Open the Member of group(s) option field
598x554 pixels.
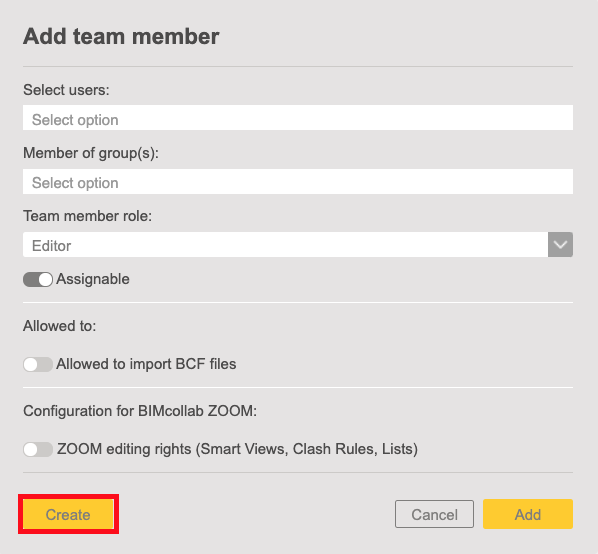tap(298, 181)
